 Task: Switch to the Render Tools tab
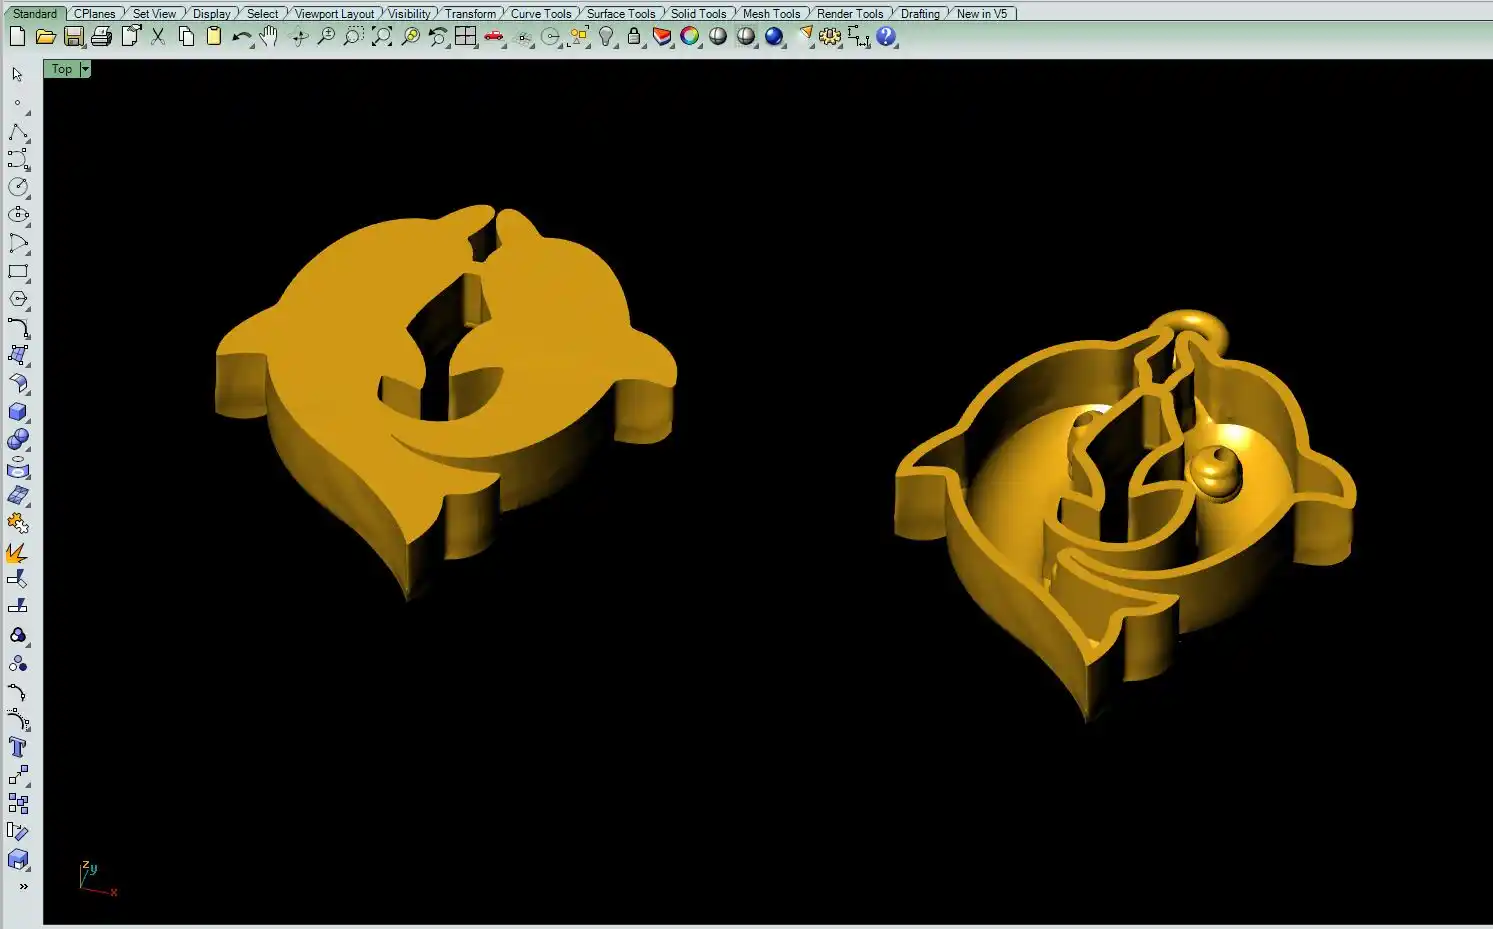[x=849, y=13]
